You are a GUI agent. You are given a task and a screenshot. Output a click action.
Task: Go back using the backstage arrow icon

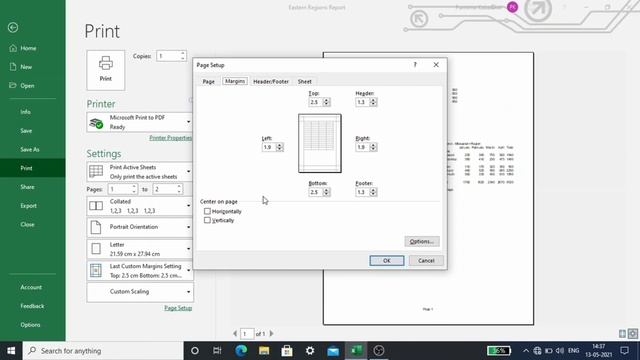tap(13, 27)
